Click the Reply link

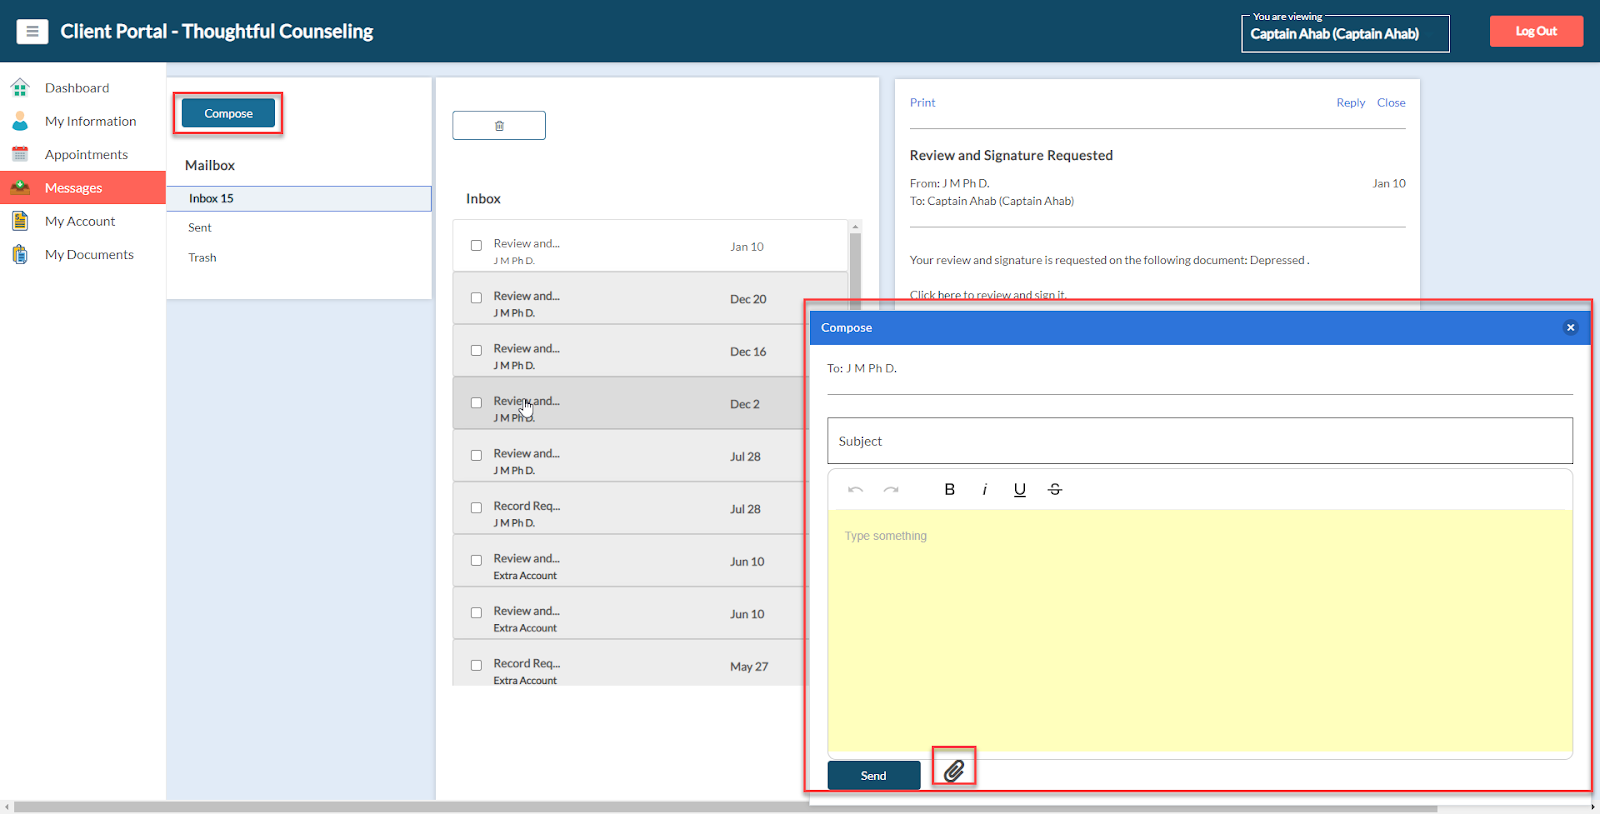click(x=1350, y=103)
